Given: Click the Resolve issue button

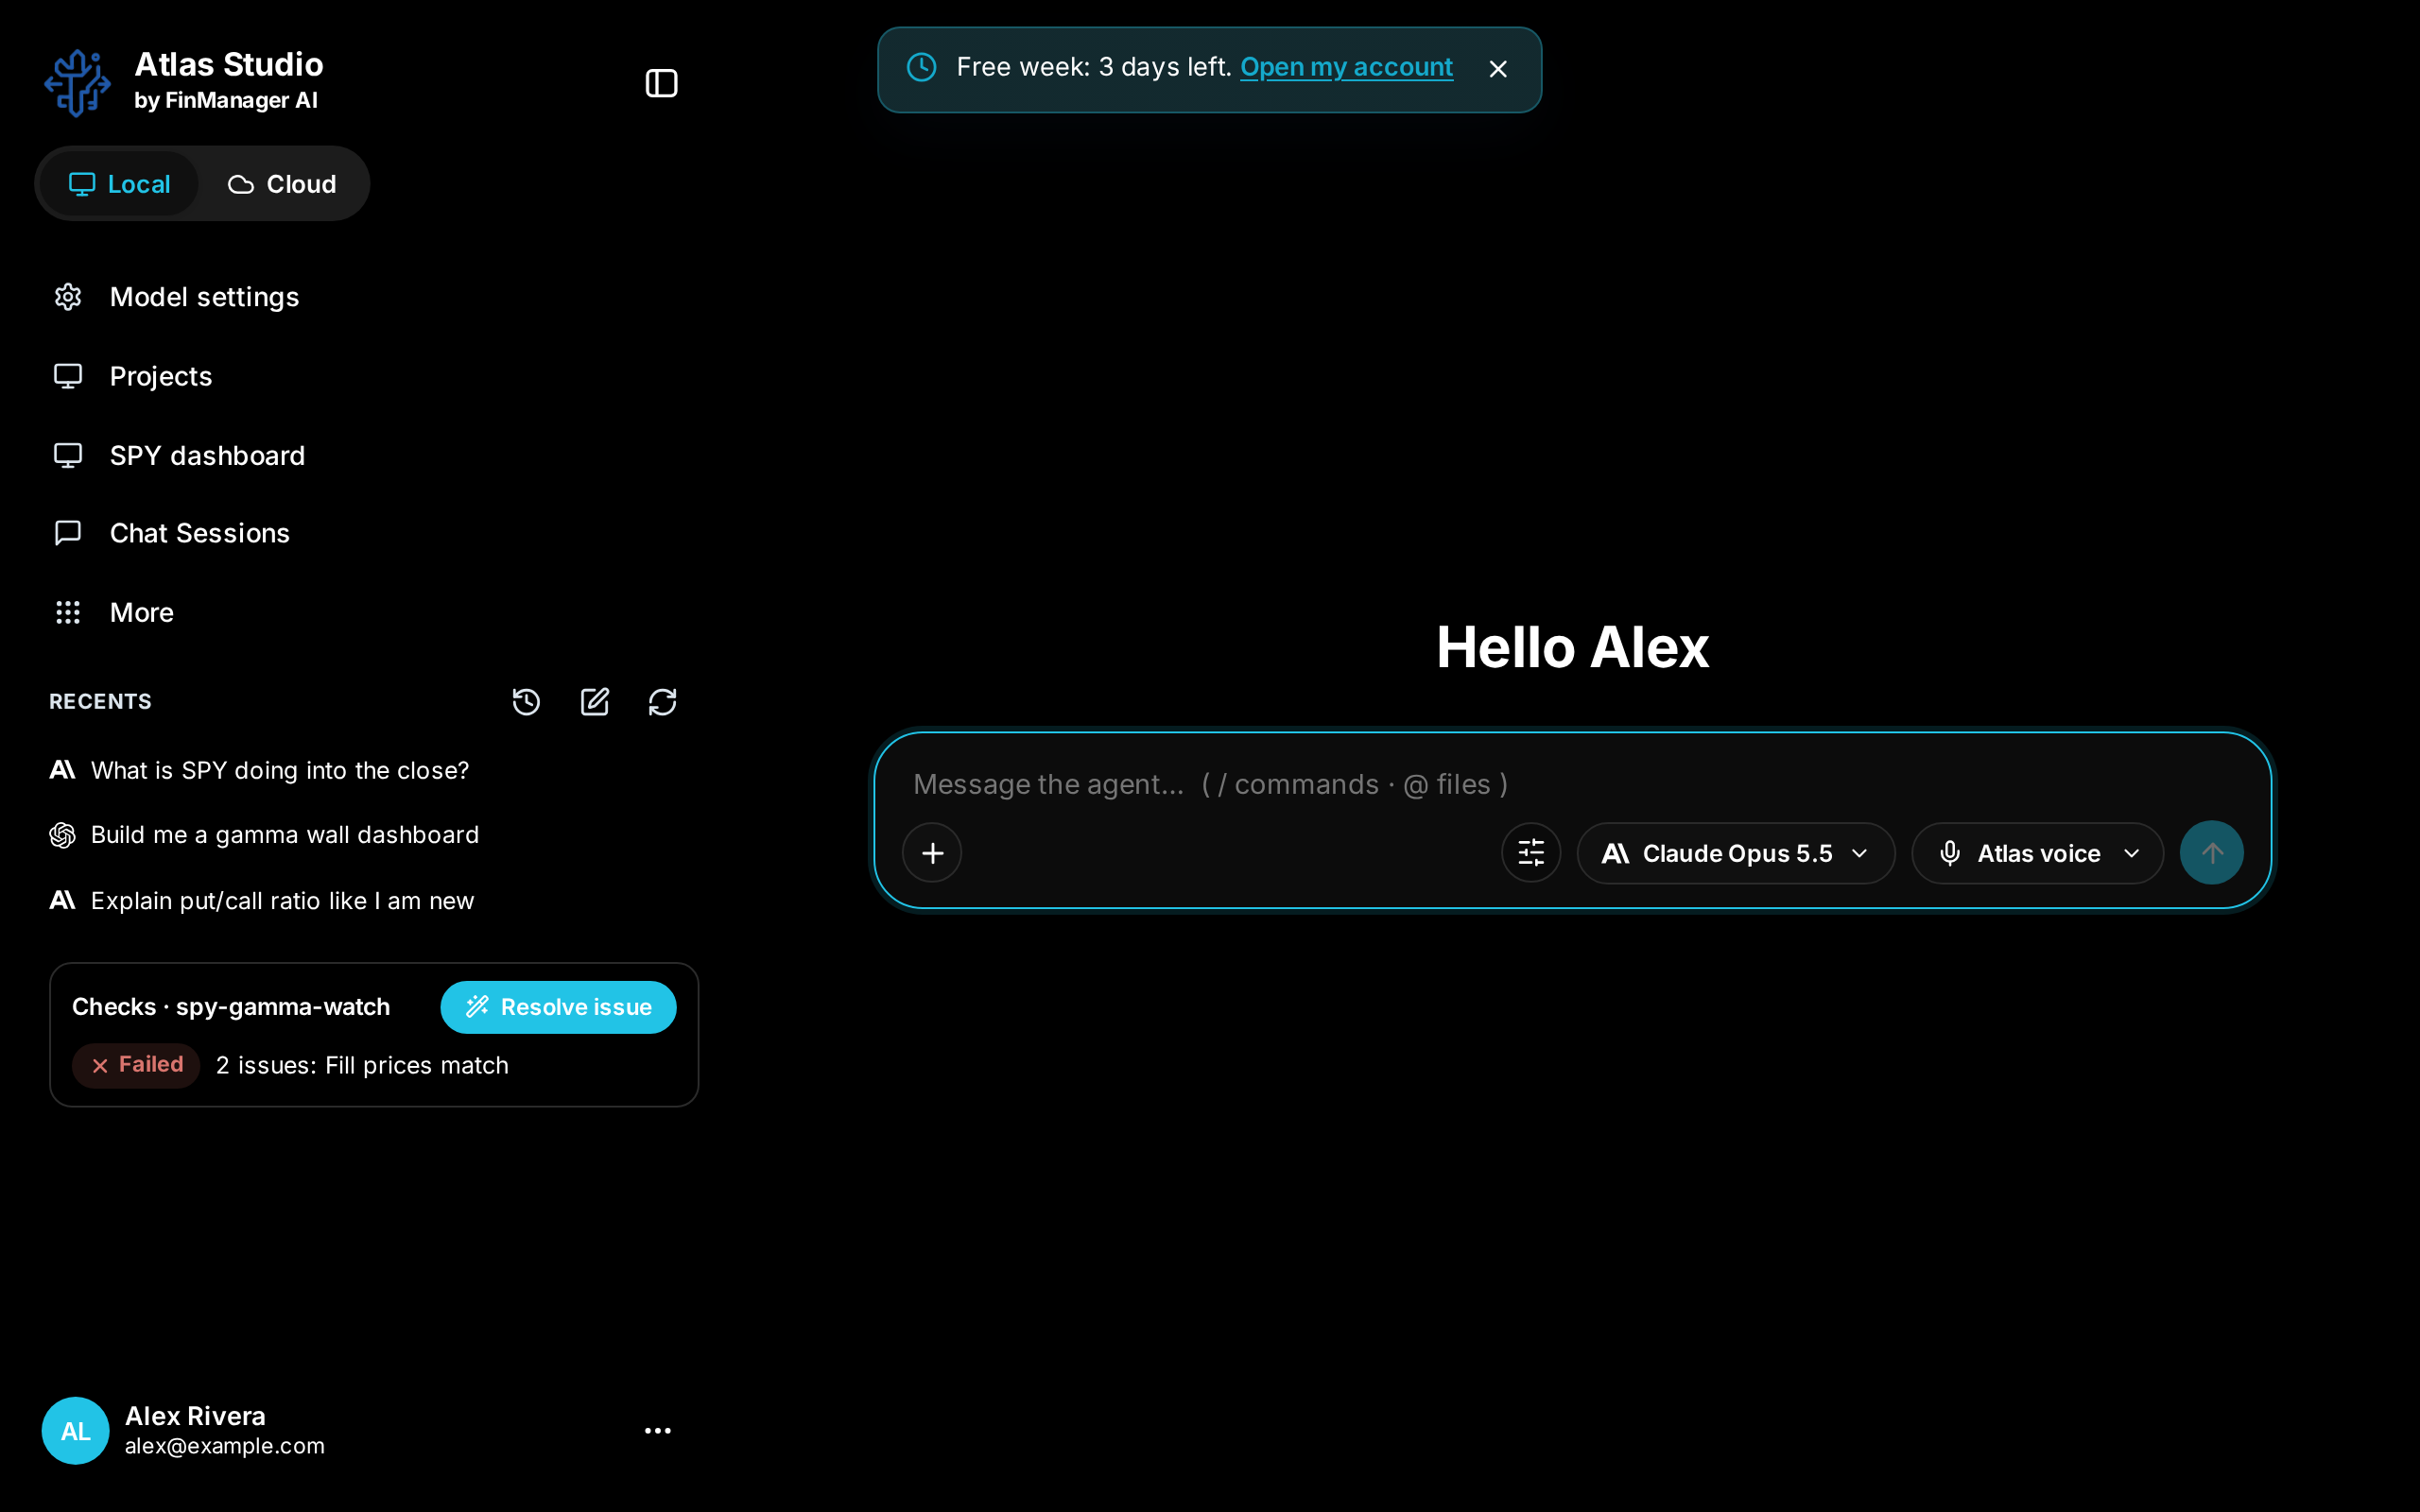Looking at the screenshot, I should coord(558,1007).
